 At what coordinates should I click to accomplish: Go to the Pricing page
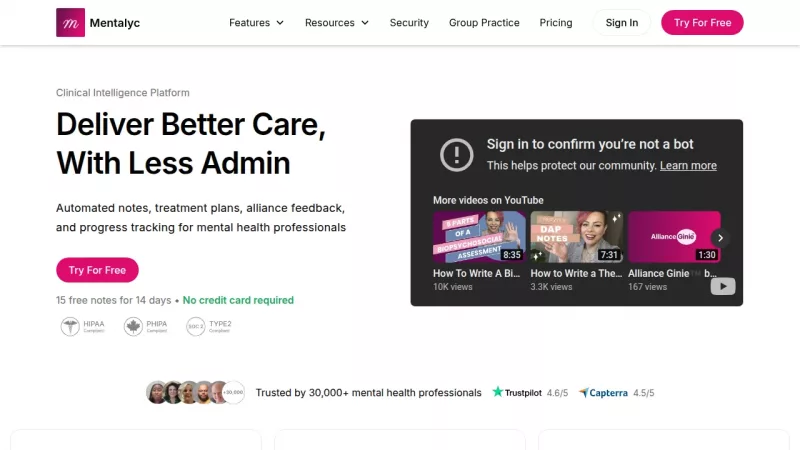coord(556,22)
